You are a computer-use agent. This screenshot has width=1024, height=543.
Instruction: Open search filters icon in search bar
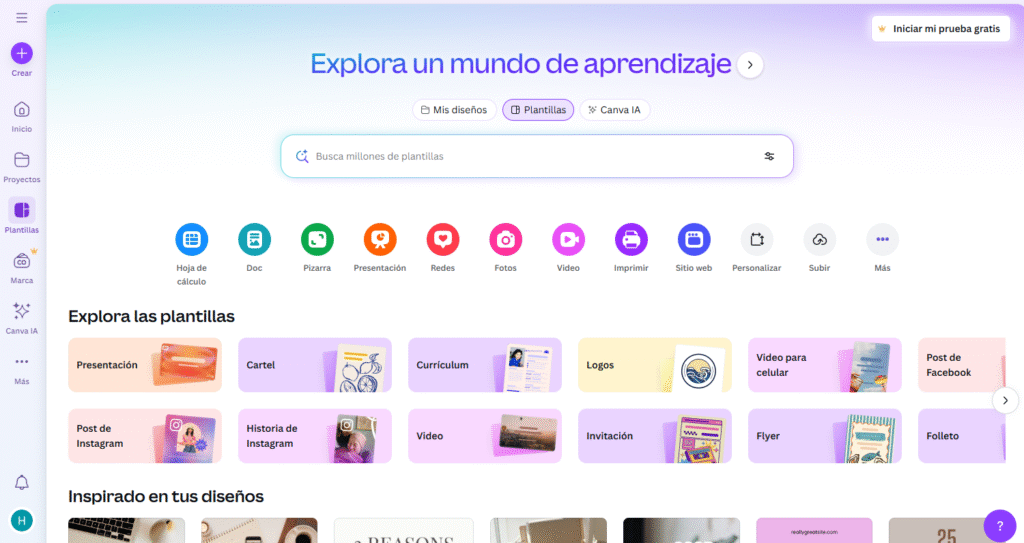pyautogui.click(x=769, y=156)
